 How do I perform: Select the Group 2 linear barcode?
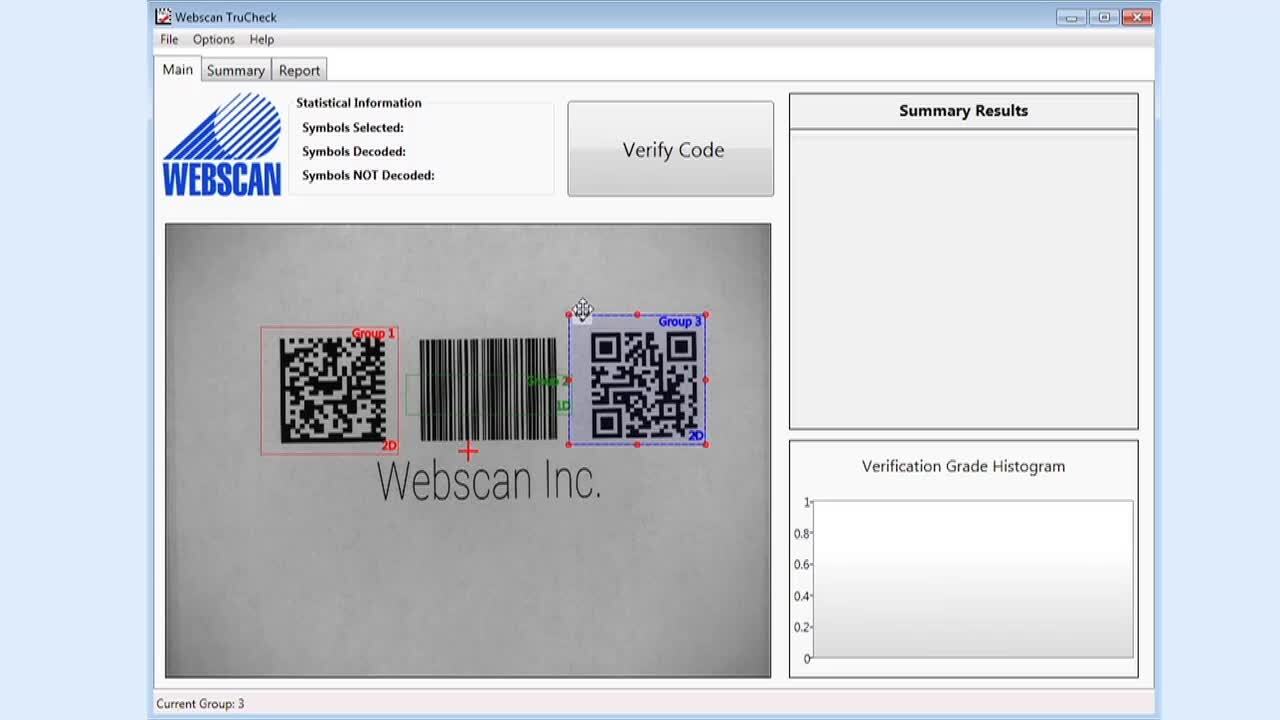point(488,389)
